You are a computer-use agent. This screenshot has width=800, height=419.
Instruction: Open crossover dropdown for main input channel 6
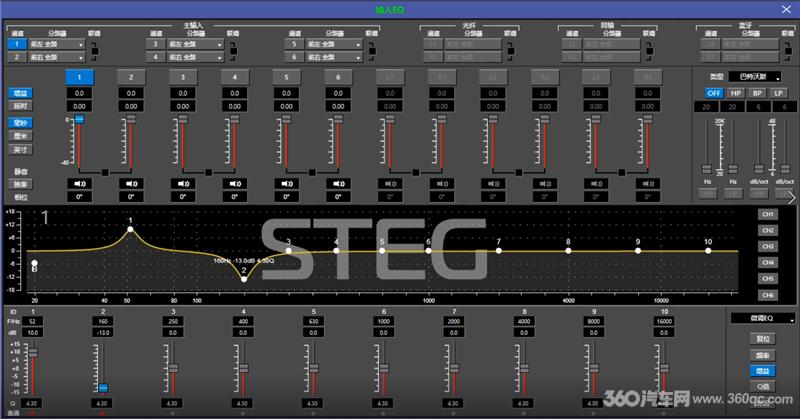(x=334, y=57)
